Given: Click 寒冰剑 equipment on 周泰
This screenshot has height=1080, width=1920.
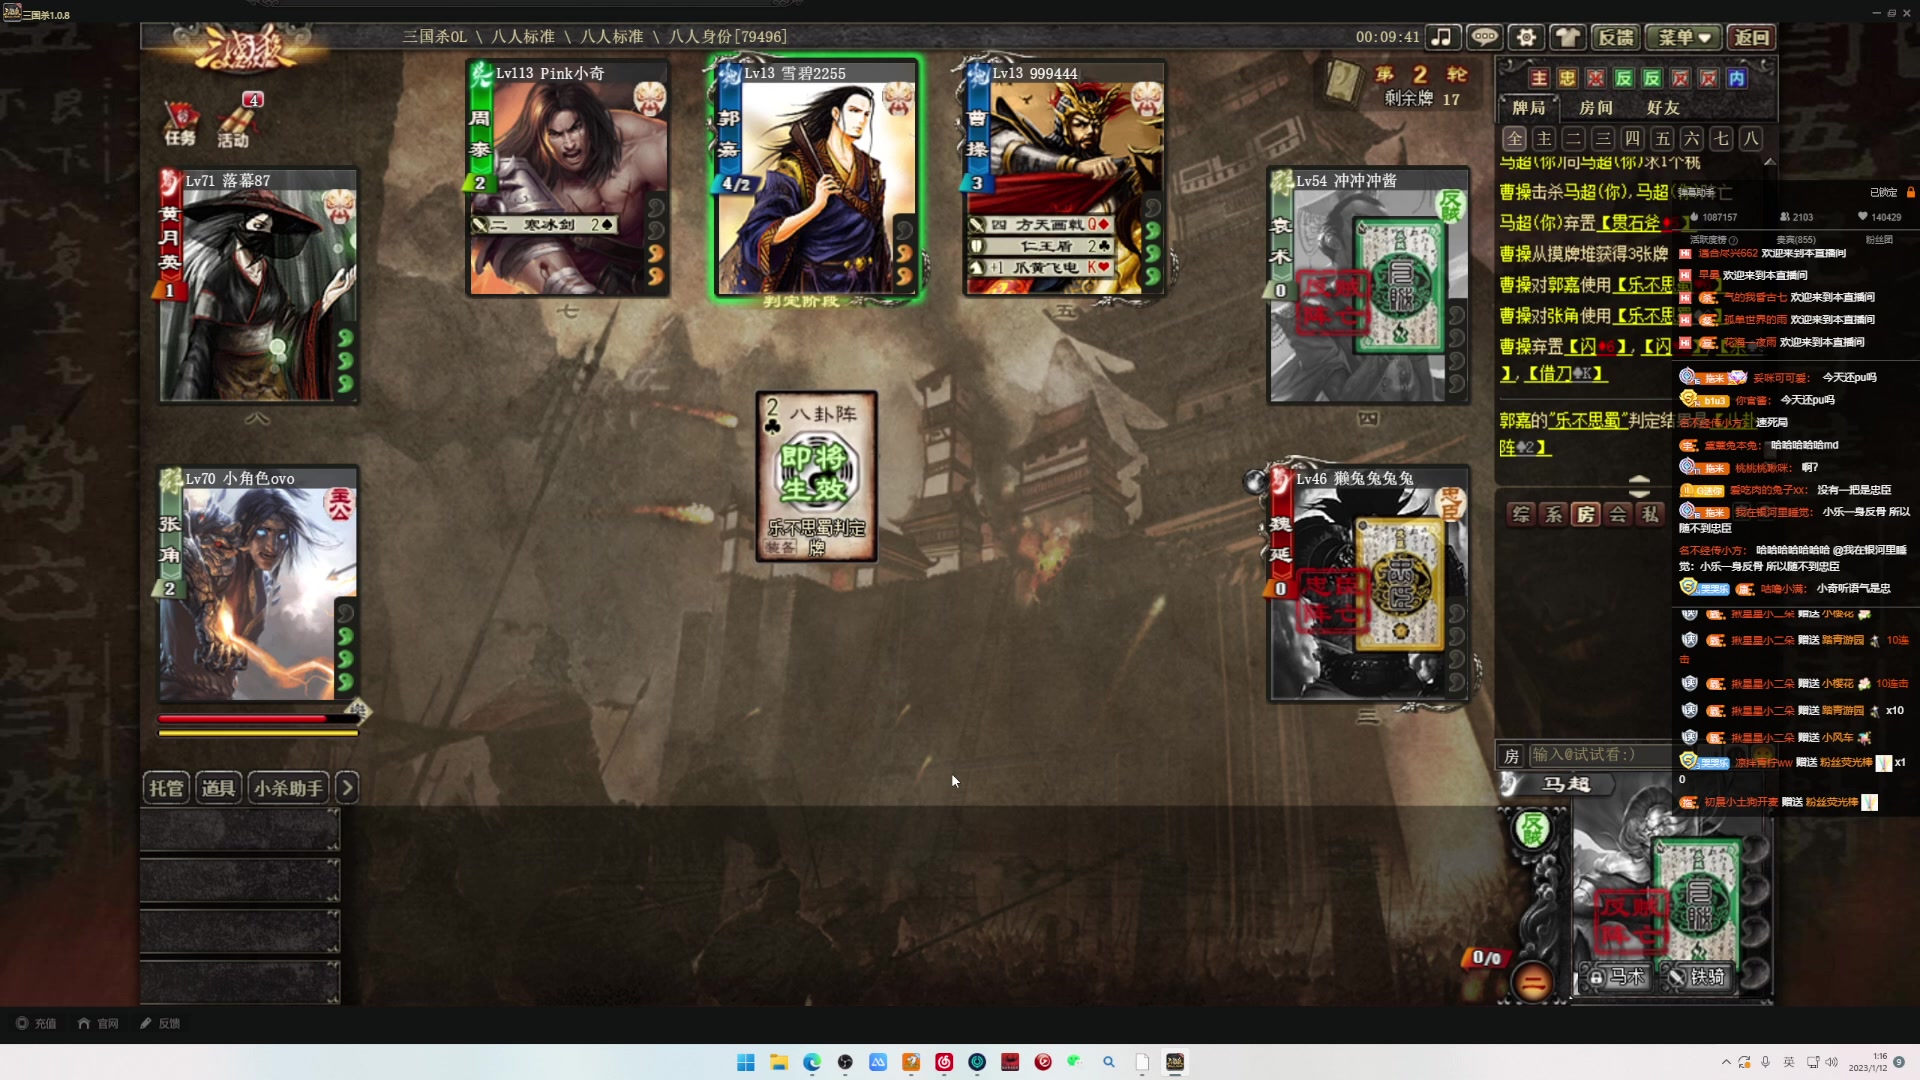Looking at the screenshot, I should point(545,225).
